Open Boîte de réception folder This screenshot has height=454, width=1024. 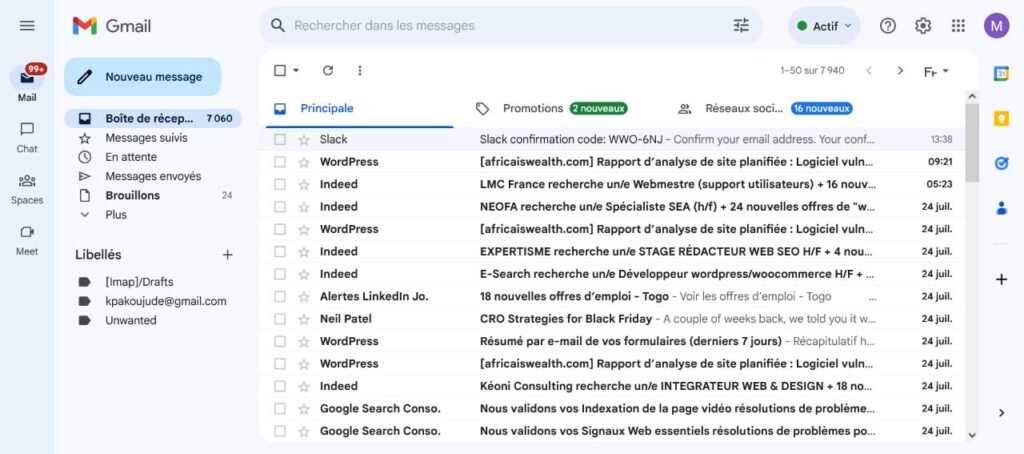[x=153, y=118]
